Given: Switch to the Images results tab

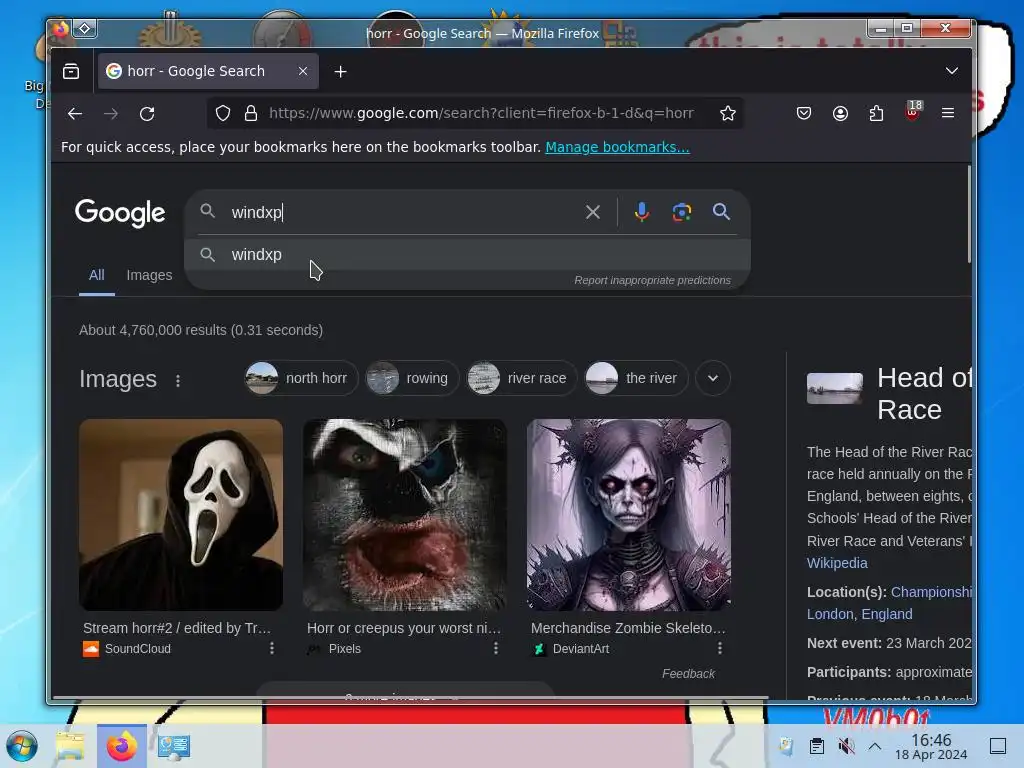Looking at the screenshot, I should click(150, 275).
